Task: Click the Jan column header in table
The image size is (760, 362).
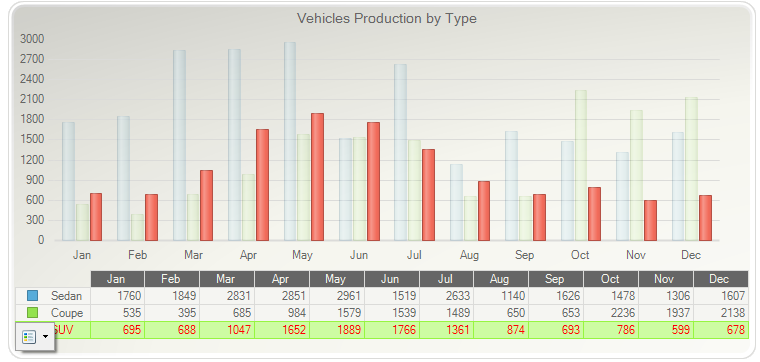Action: click(117, 279)
